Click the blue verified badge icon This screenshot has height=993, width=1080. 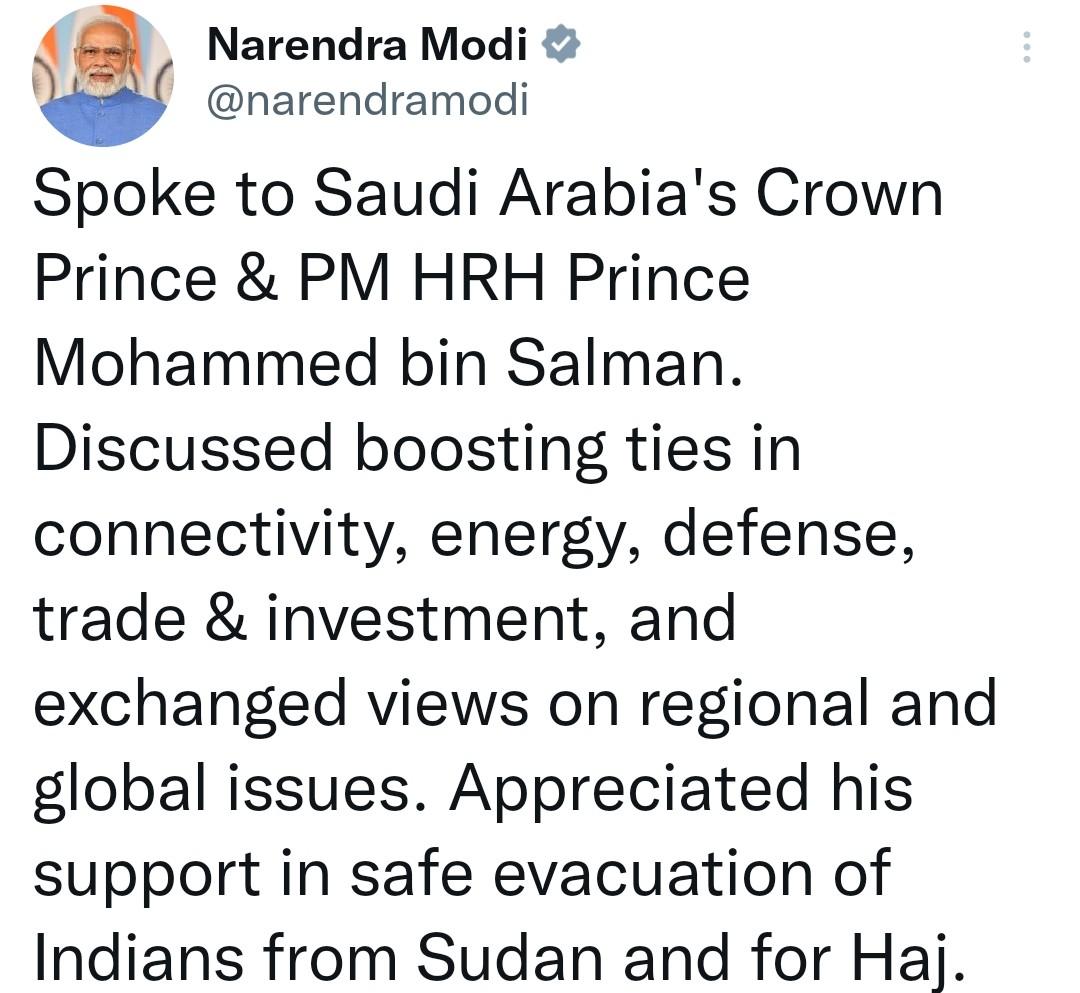[562, 45]
